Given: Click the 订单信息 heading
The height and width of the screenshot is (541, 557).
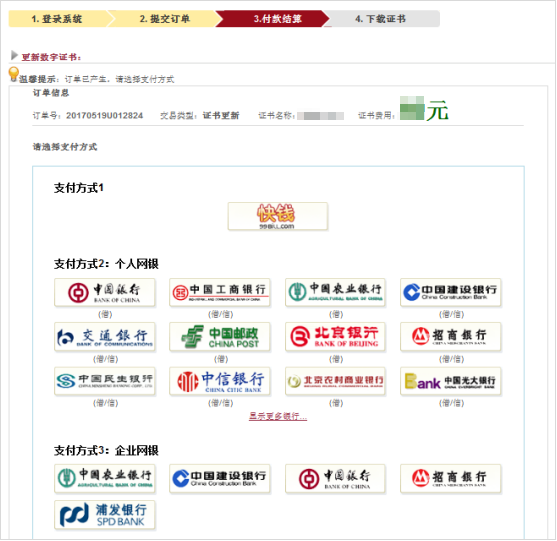Looking at the screenshot, I should click(51, 93).
